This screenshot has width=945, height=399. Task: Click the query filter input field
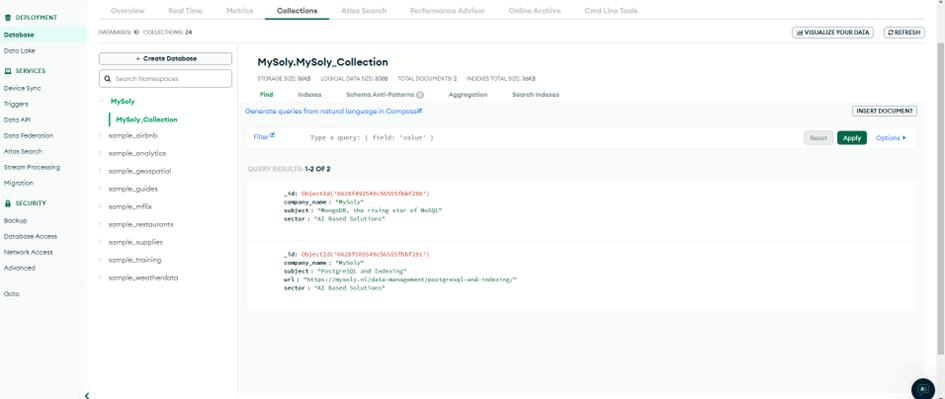pyautogui.click(x=551, y=138)
